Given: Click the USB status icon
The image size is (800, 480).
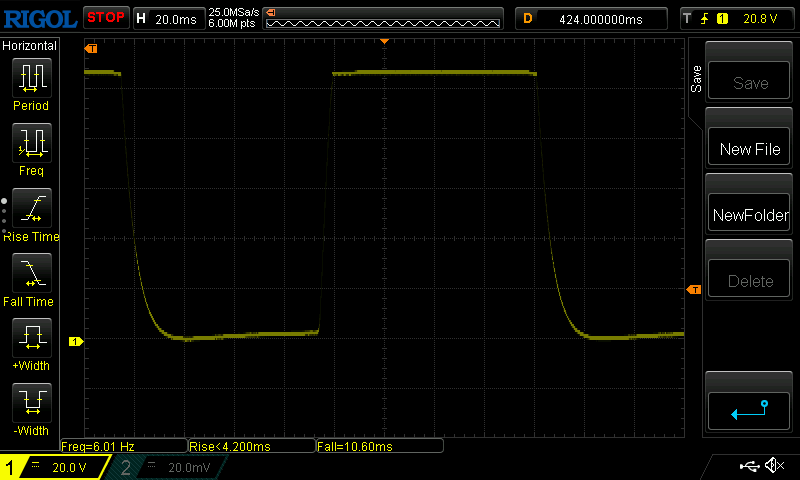Looking at the screenshot, I should (x=748, y=466).
